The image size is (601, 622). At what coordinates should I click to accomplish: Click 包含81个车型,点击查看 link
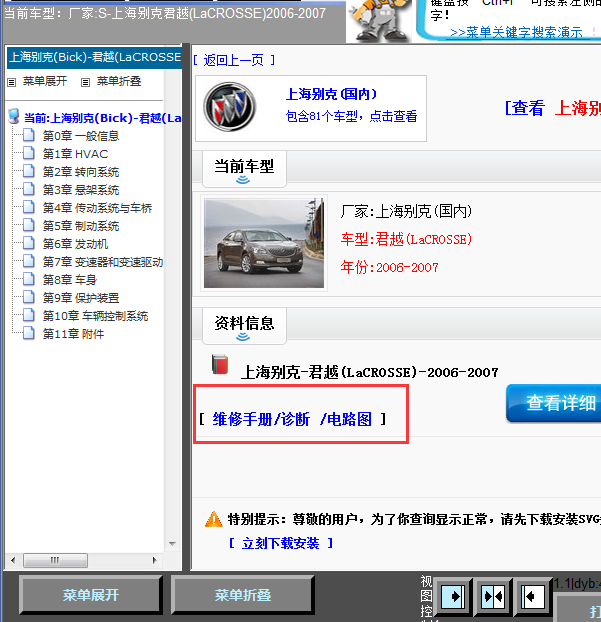(351, 116)
